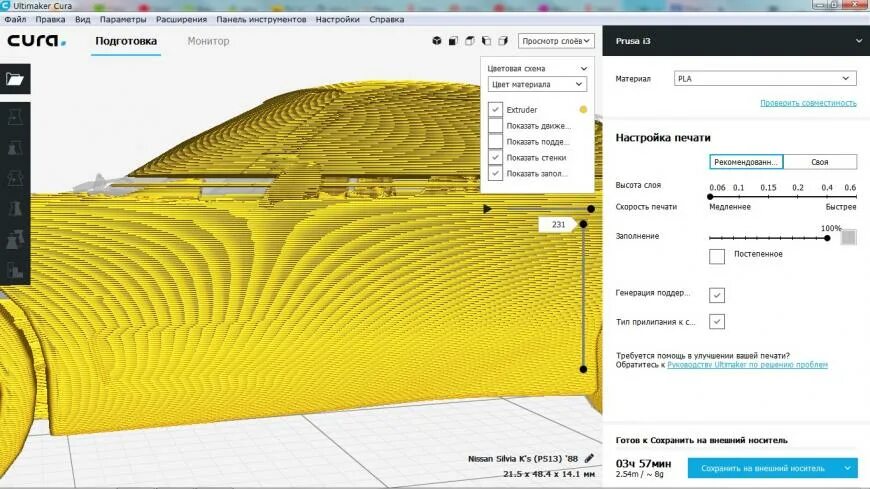Select Своя custom settings mode
The width and height of the screenshot is (870, 489).
820,162
